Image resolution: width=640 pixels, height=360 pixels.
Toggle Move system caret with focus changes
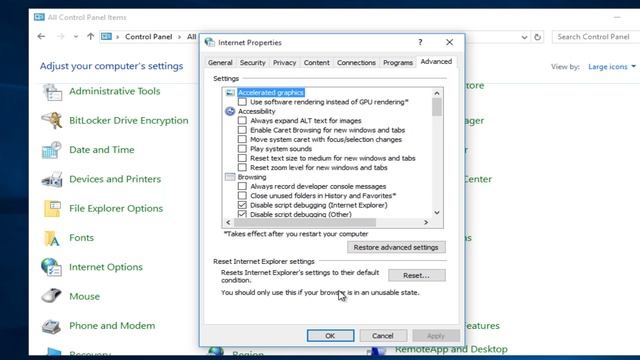pos(242,139)
